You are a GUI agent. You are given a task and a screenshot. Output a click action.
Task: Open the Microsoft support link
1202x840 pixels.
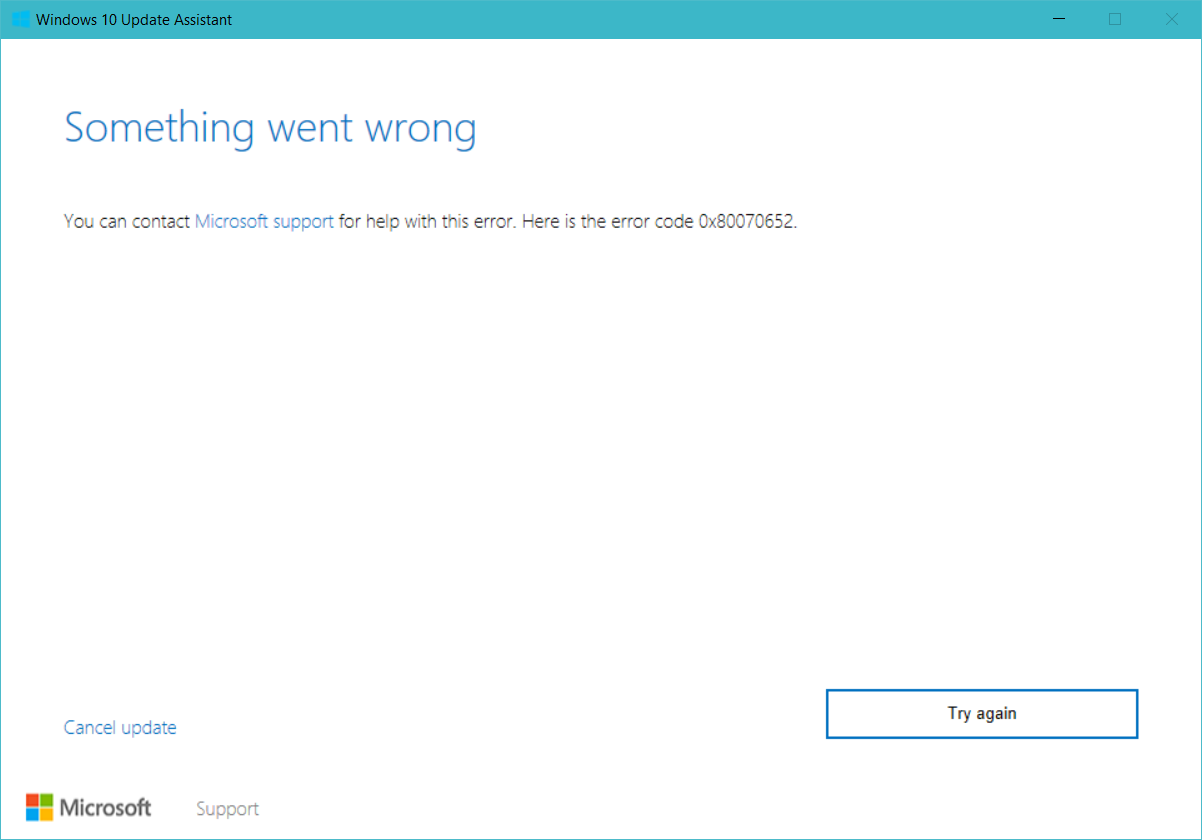264,221
